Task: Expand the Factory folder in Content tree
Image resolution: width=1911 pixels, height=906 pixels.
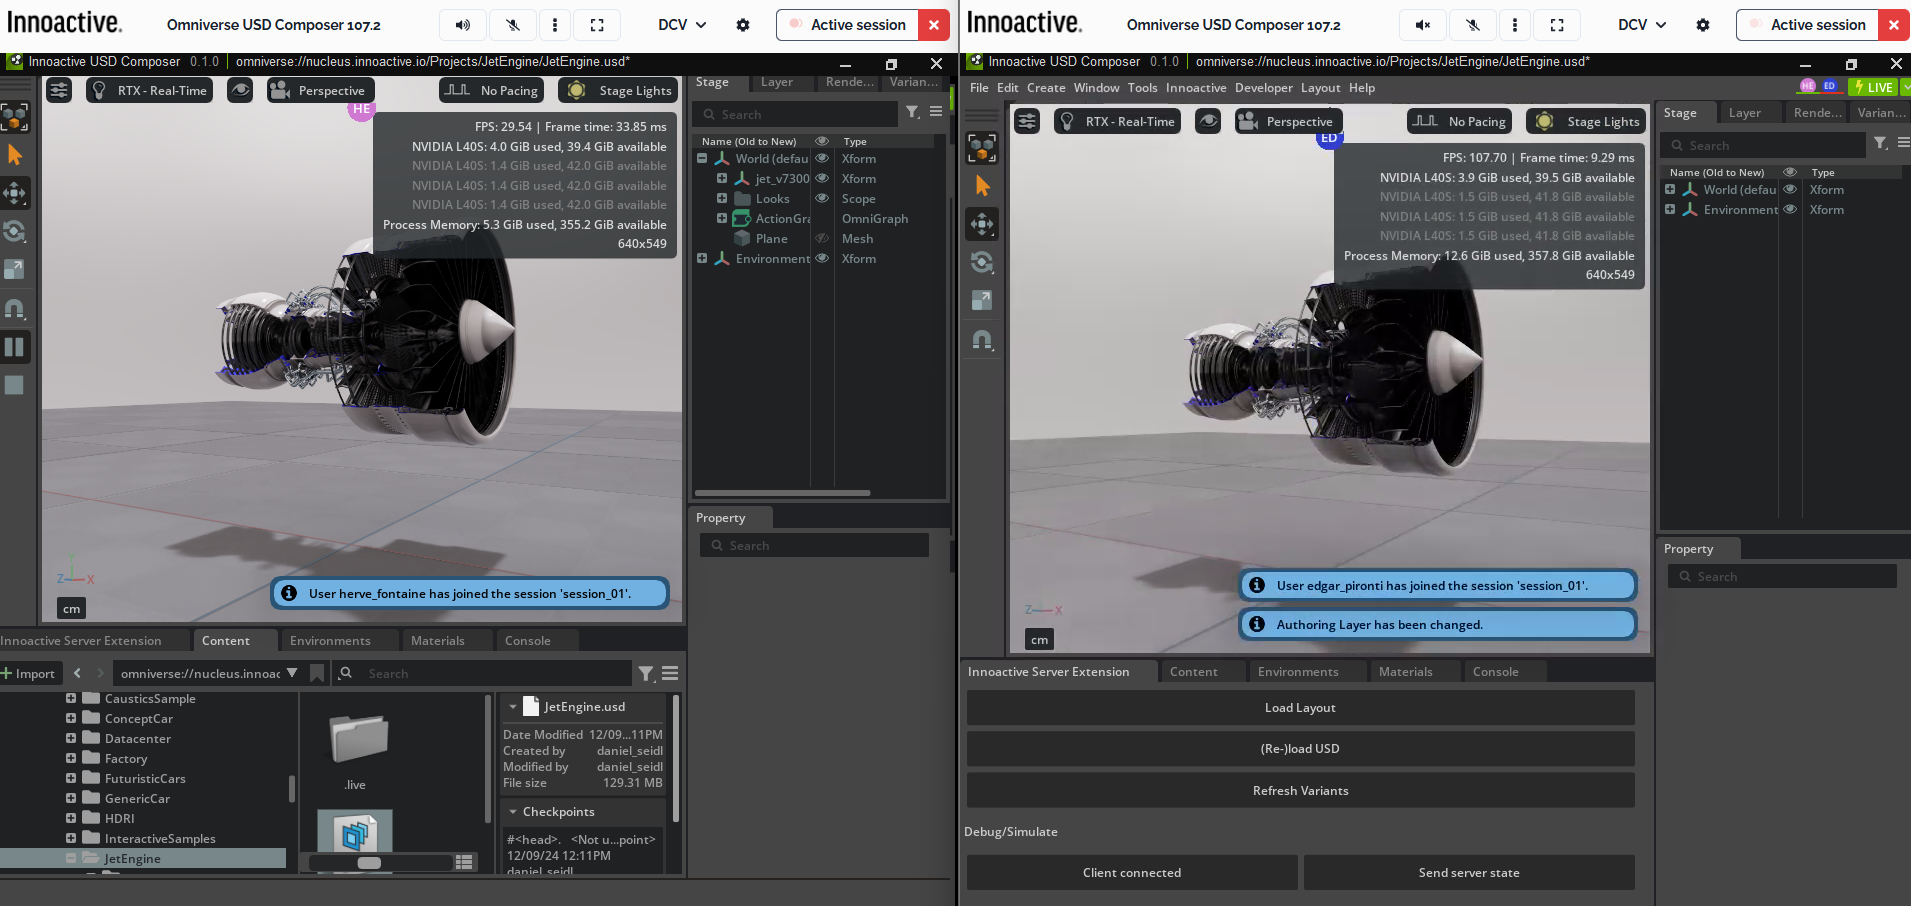Action: click(71, 758)
